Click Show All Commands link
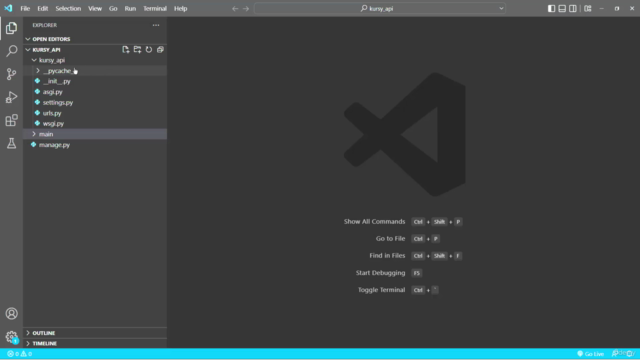Screen dimensions: 640x360 tap(374, 222)
